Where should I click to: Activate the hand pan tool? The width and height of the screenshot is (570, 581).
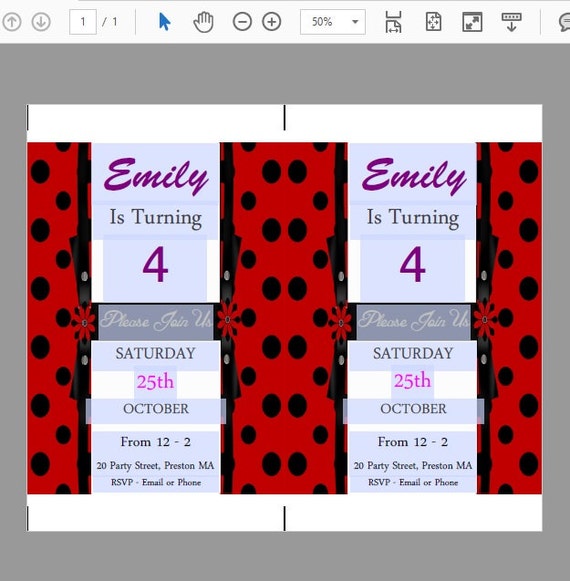coord(203,22)
